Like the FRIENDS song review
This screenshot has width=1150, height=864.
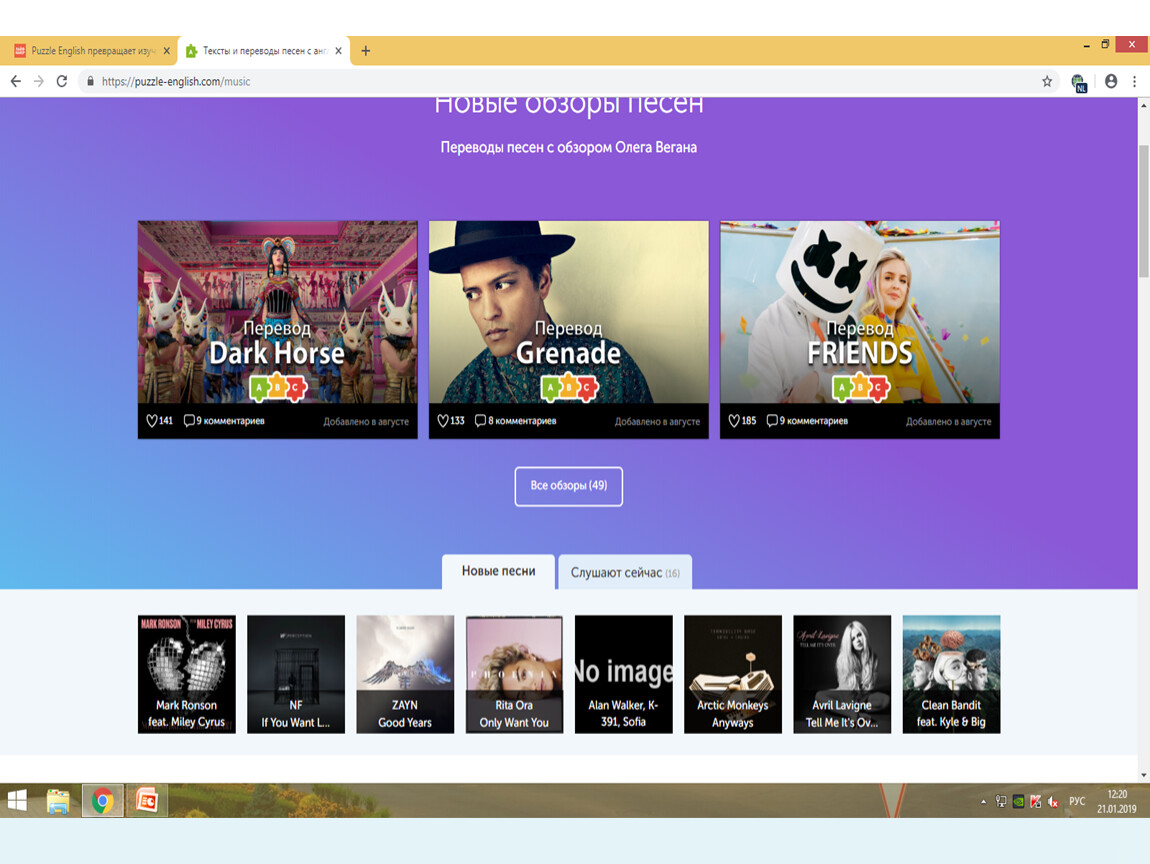click(734, 421)
